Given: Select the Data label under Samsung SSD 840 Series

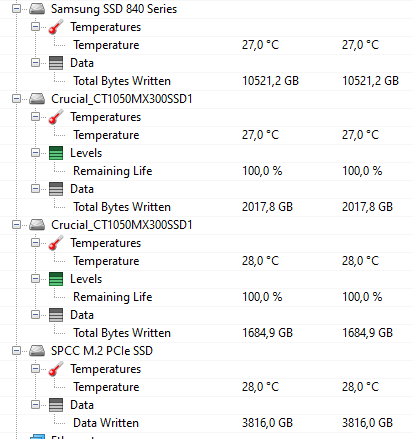Looking at the screenshot, I should pos(82,63).
